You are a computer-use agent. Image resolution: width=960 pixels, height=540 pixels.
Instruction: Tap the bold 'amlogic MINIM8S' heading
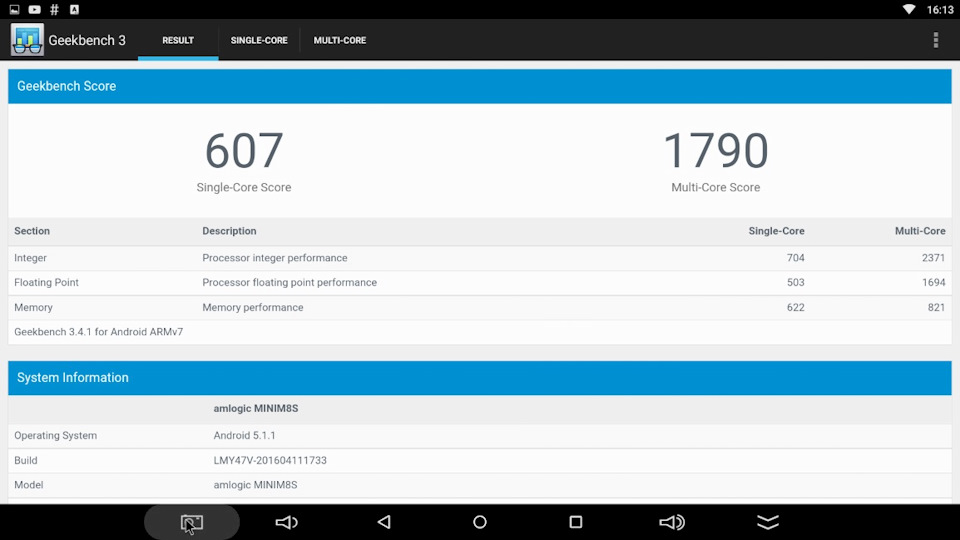tap(256, 408)
